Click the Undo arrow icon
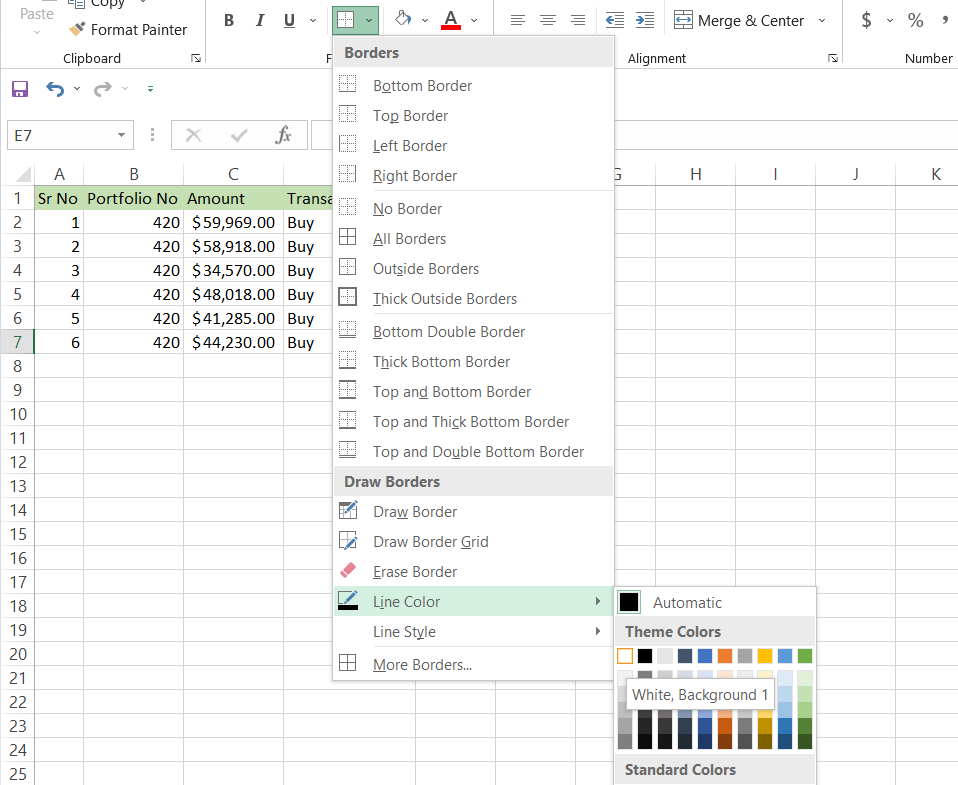The image size is (958, 785). 55,90
